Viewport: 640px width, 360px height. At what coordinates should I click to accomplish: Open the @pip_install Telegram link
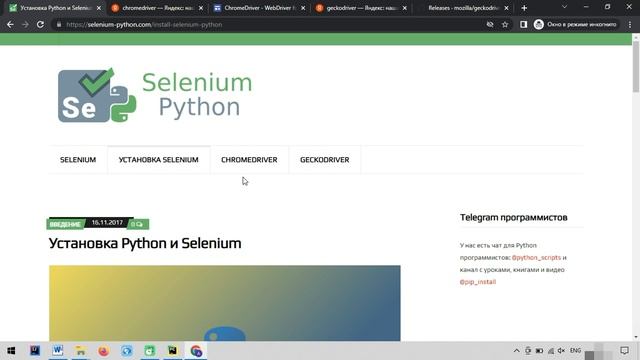(x=478, y=282)
